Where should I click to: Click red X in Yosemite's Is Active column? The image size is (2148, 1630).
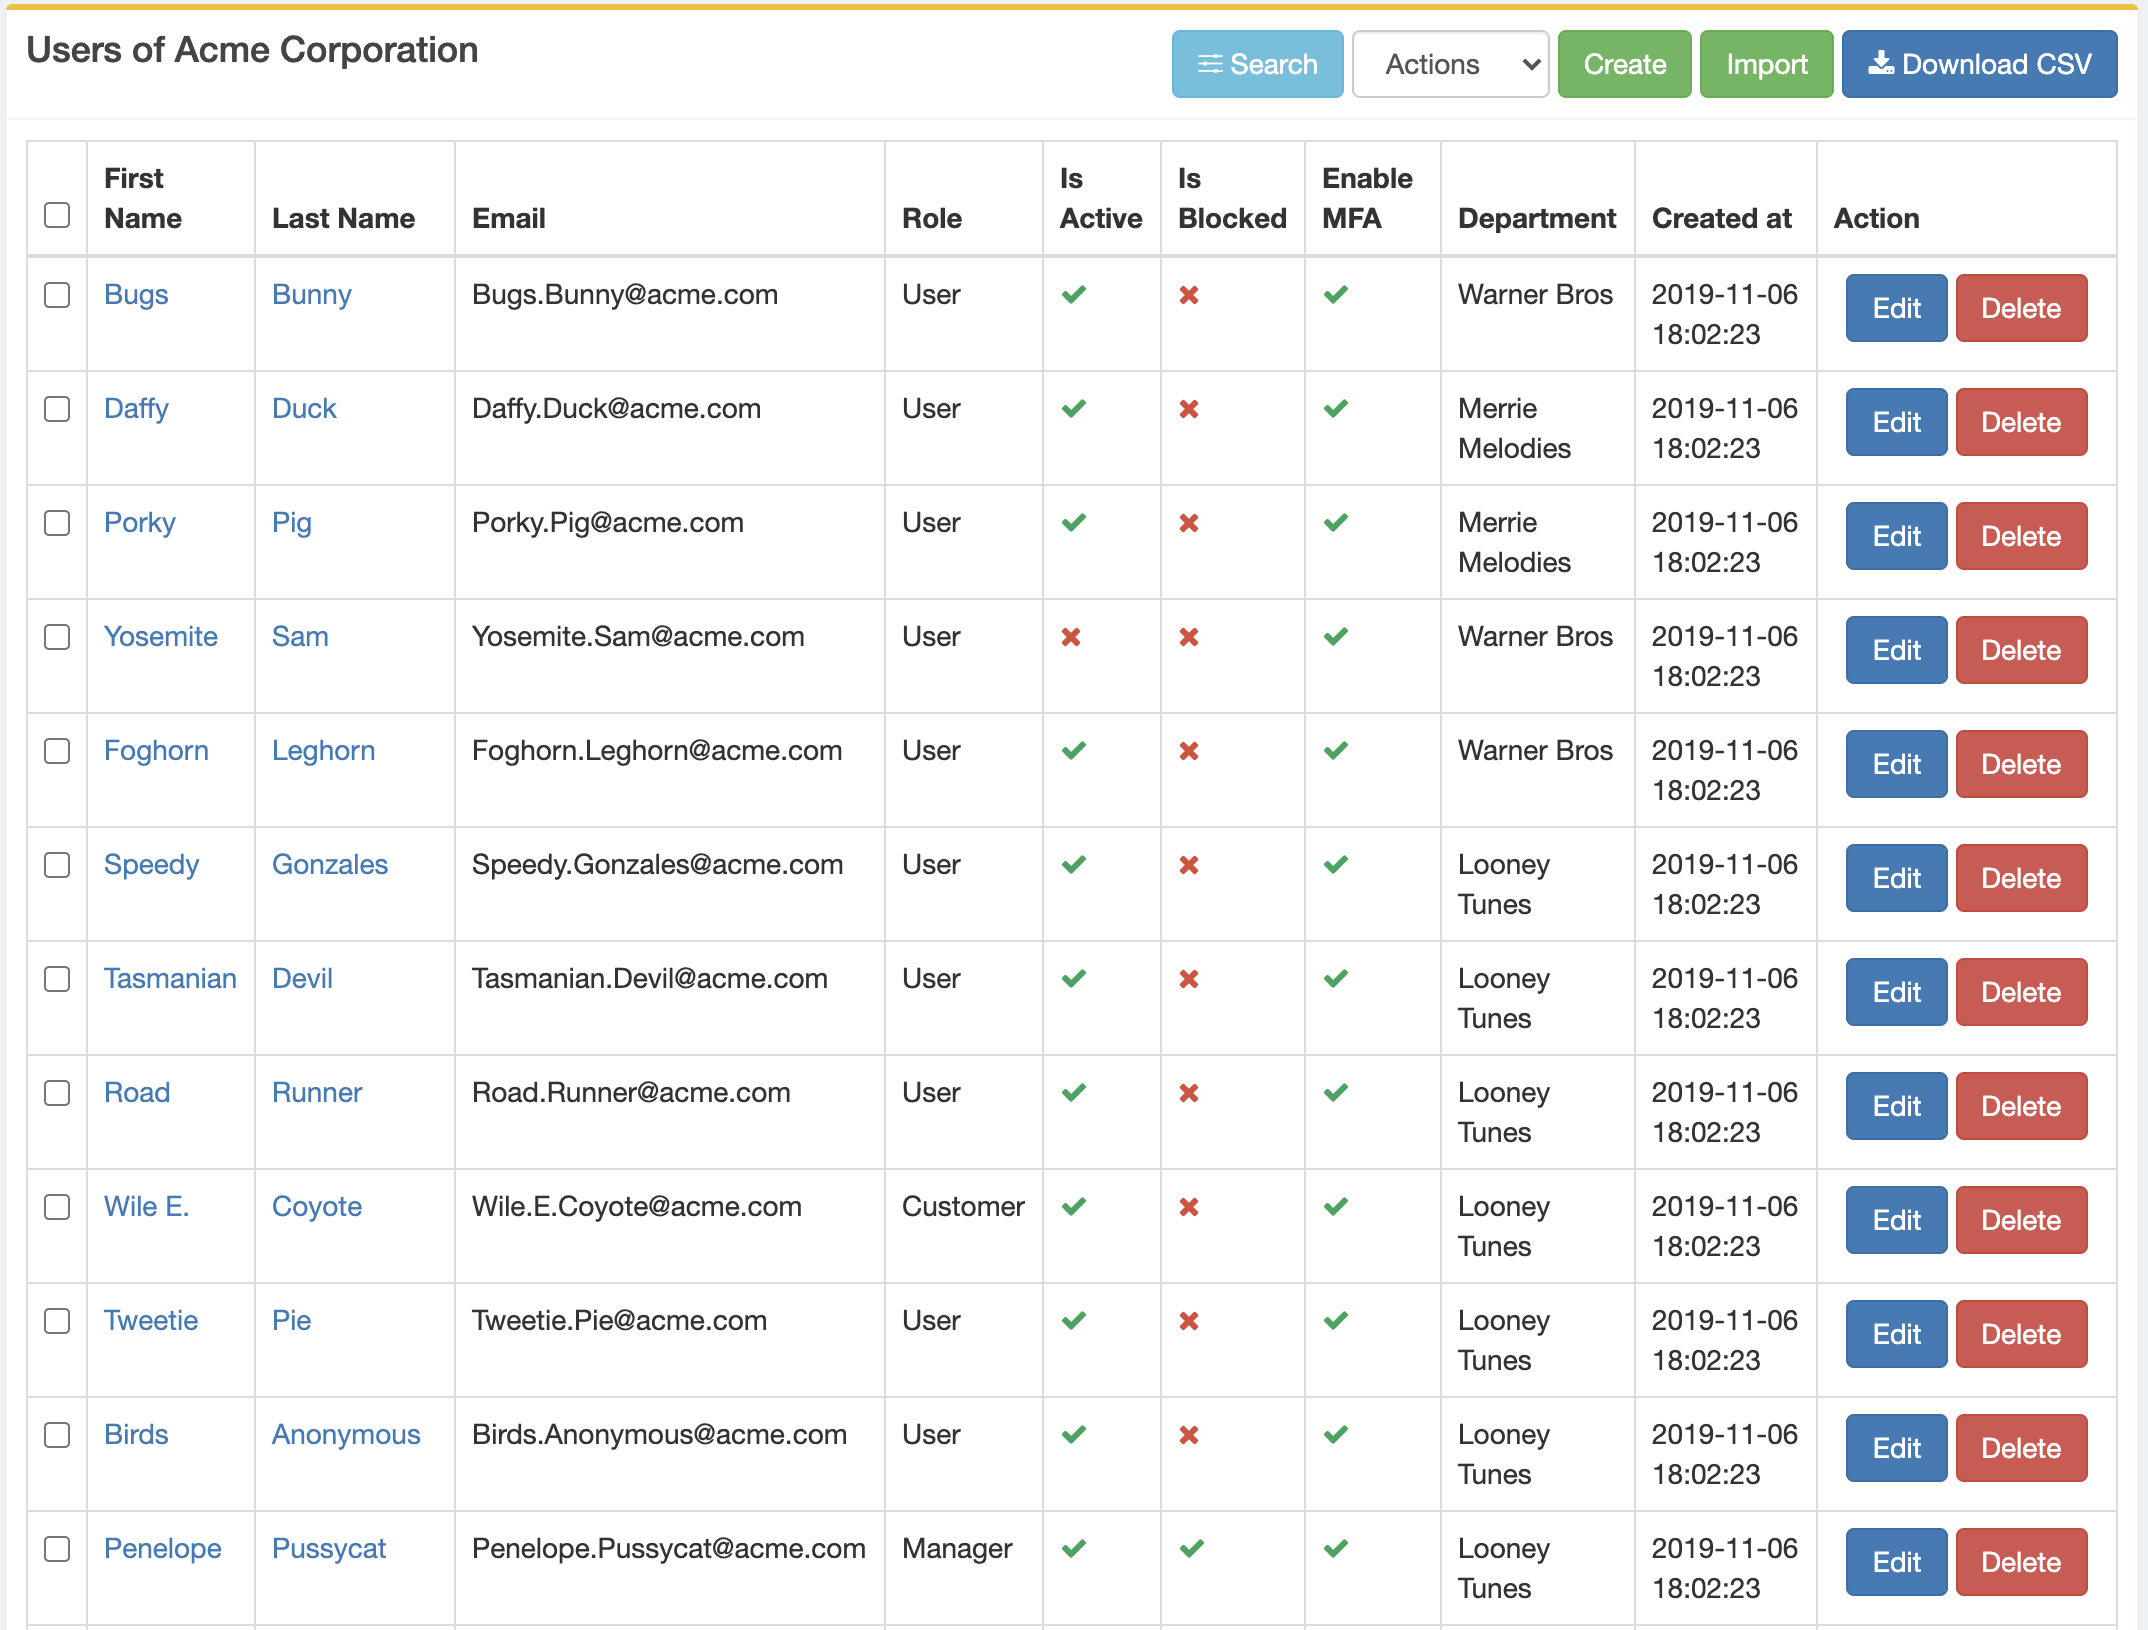(x=1071, y=637)
